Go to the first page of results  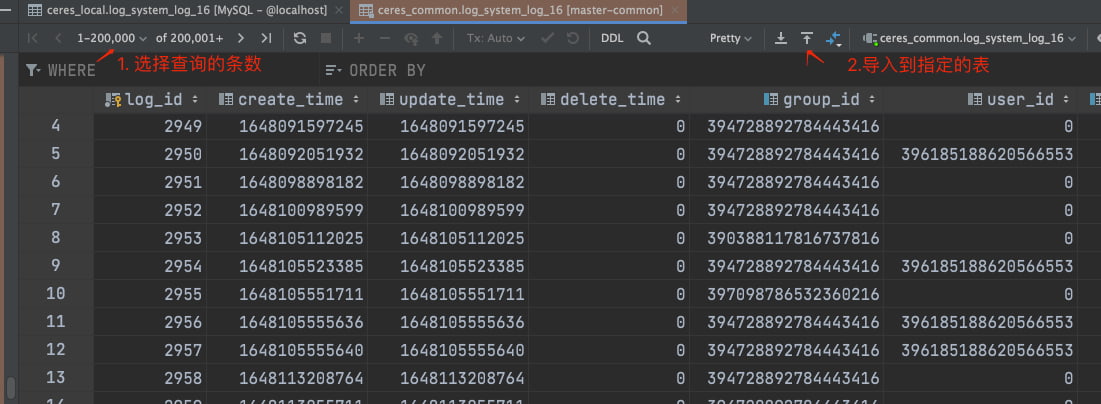[33, 39]
